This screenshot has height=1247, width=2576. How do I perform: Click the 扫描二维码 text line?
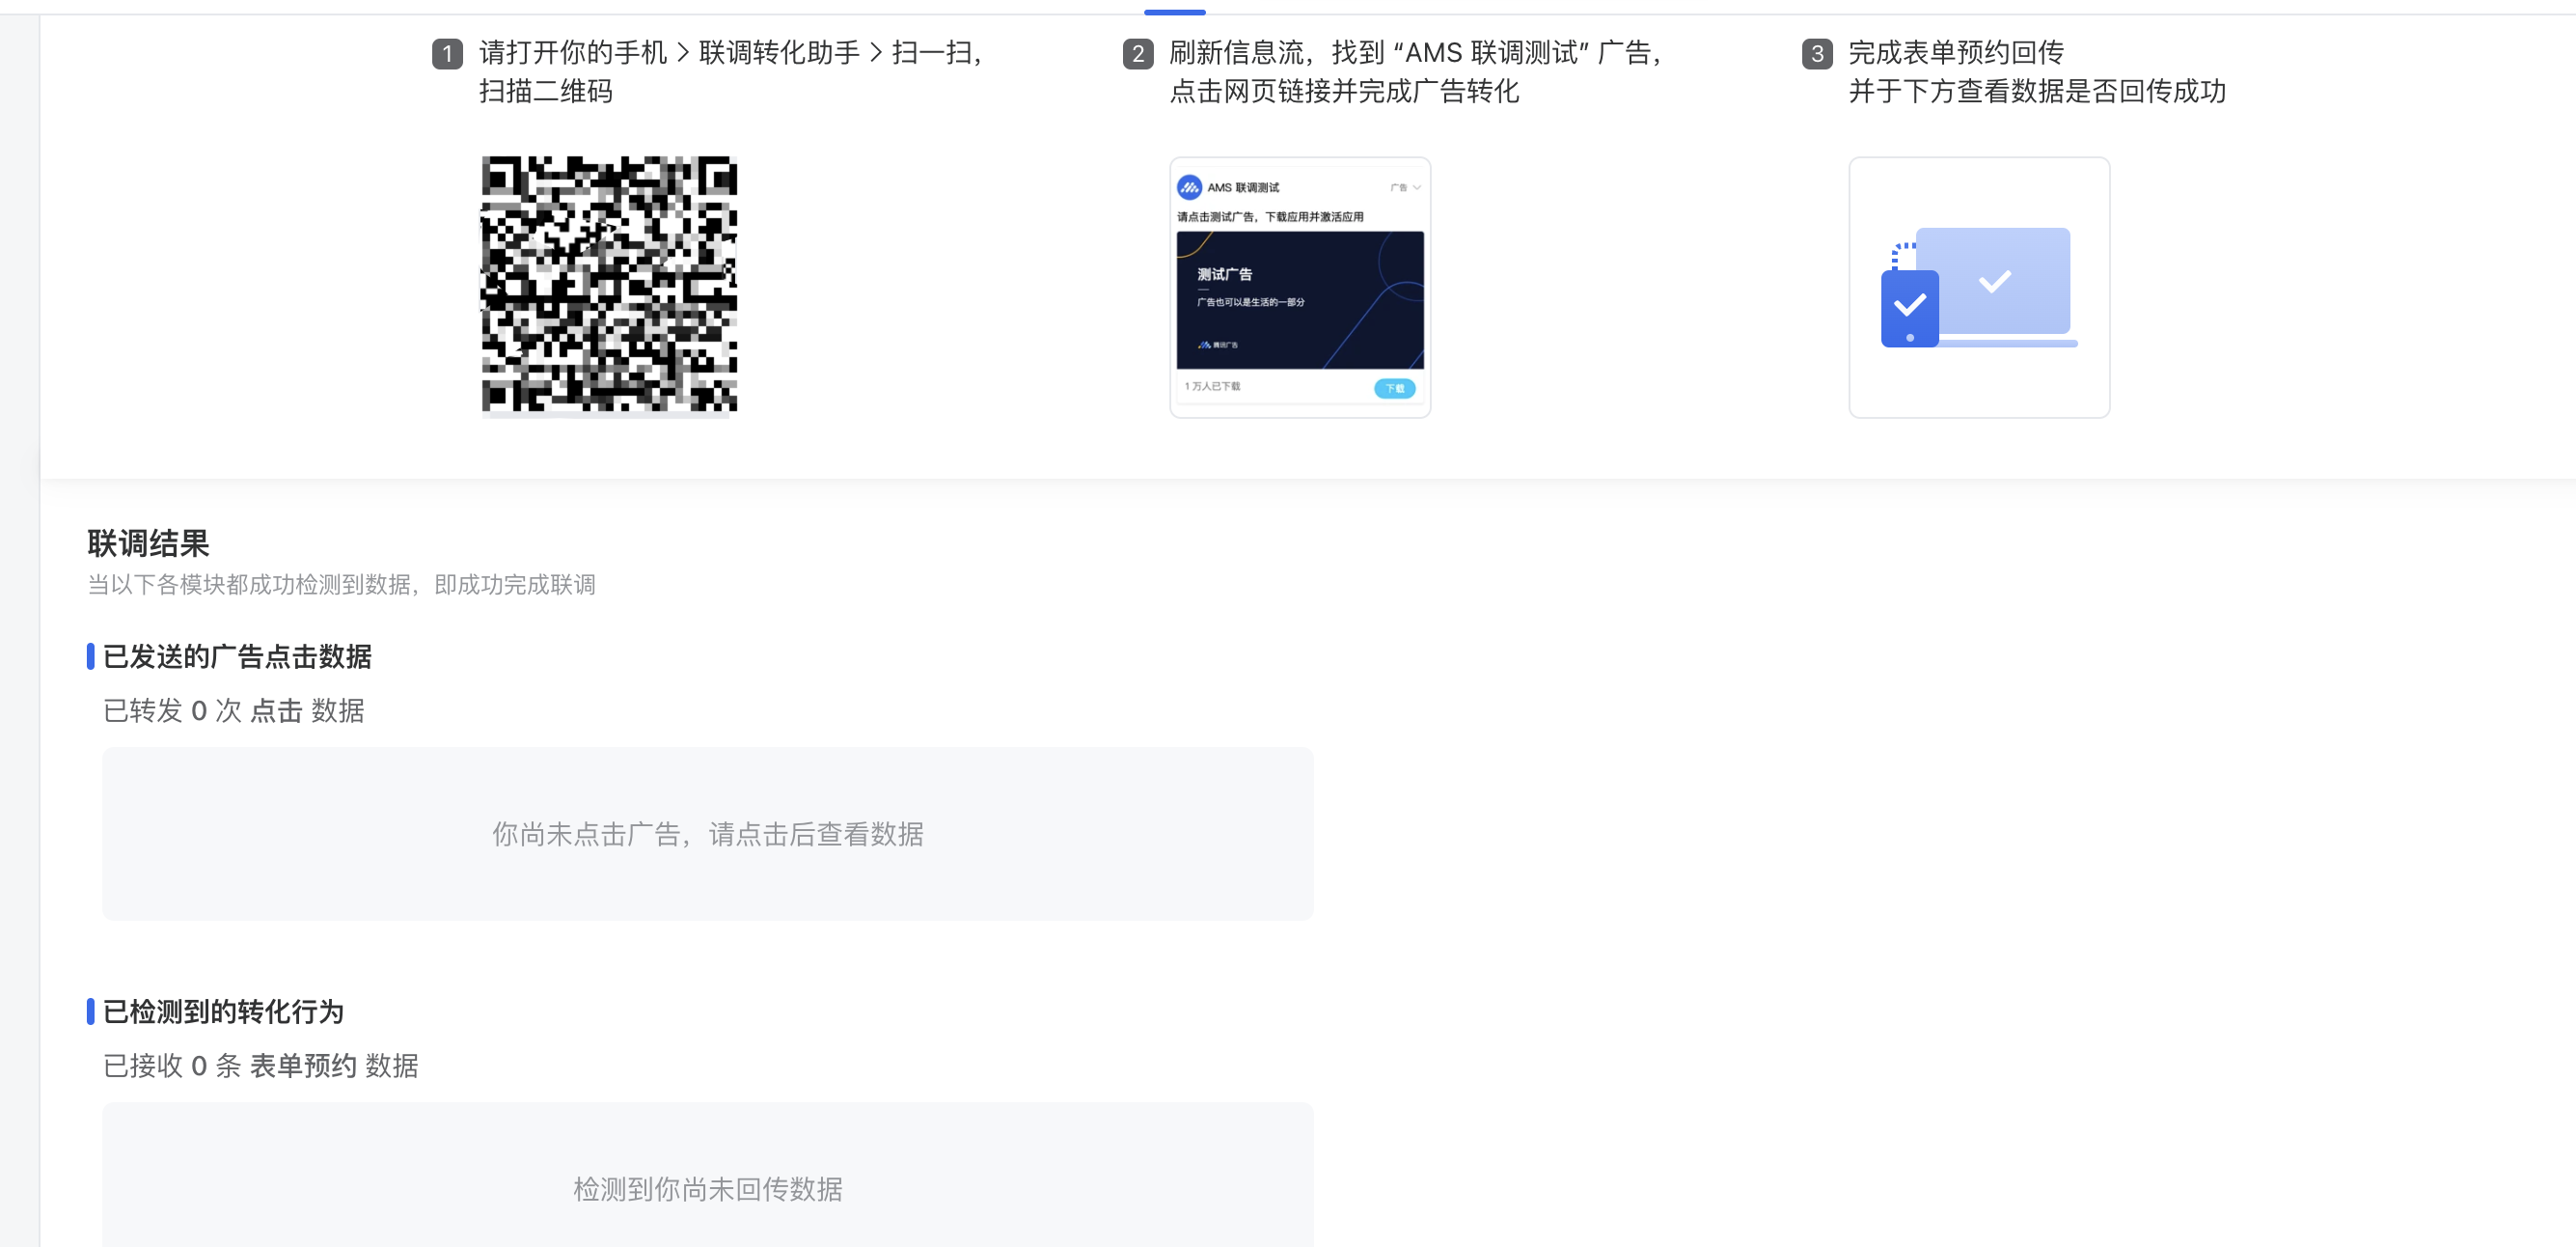point(546,91)
